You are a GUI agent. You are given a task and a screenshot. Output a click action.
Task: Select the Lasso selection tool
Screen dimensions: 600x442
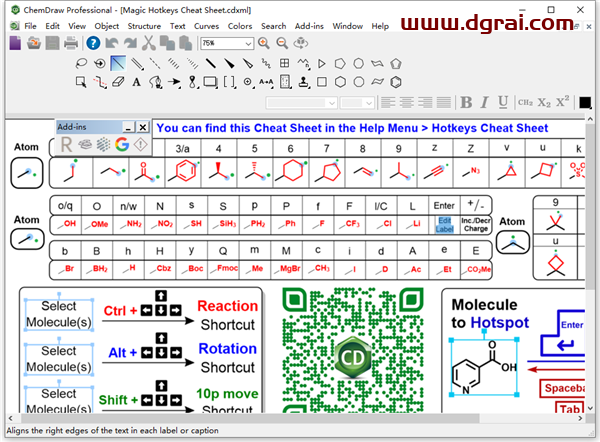click(83, 63)
